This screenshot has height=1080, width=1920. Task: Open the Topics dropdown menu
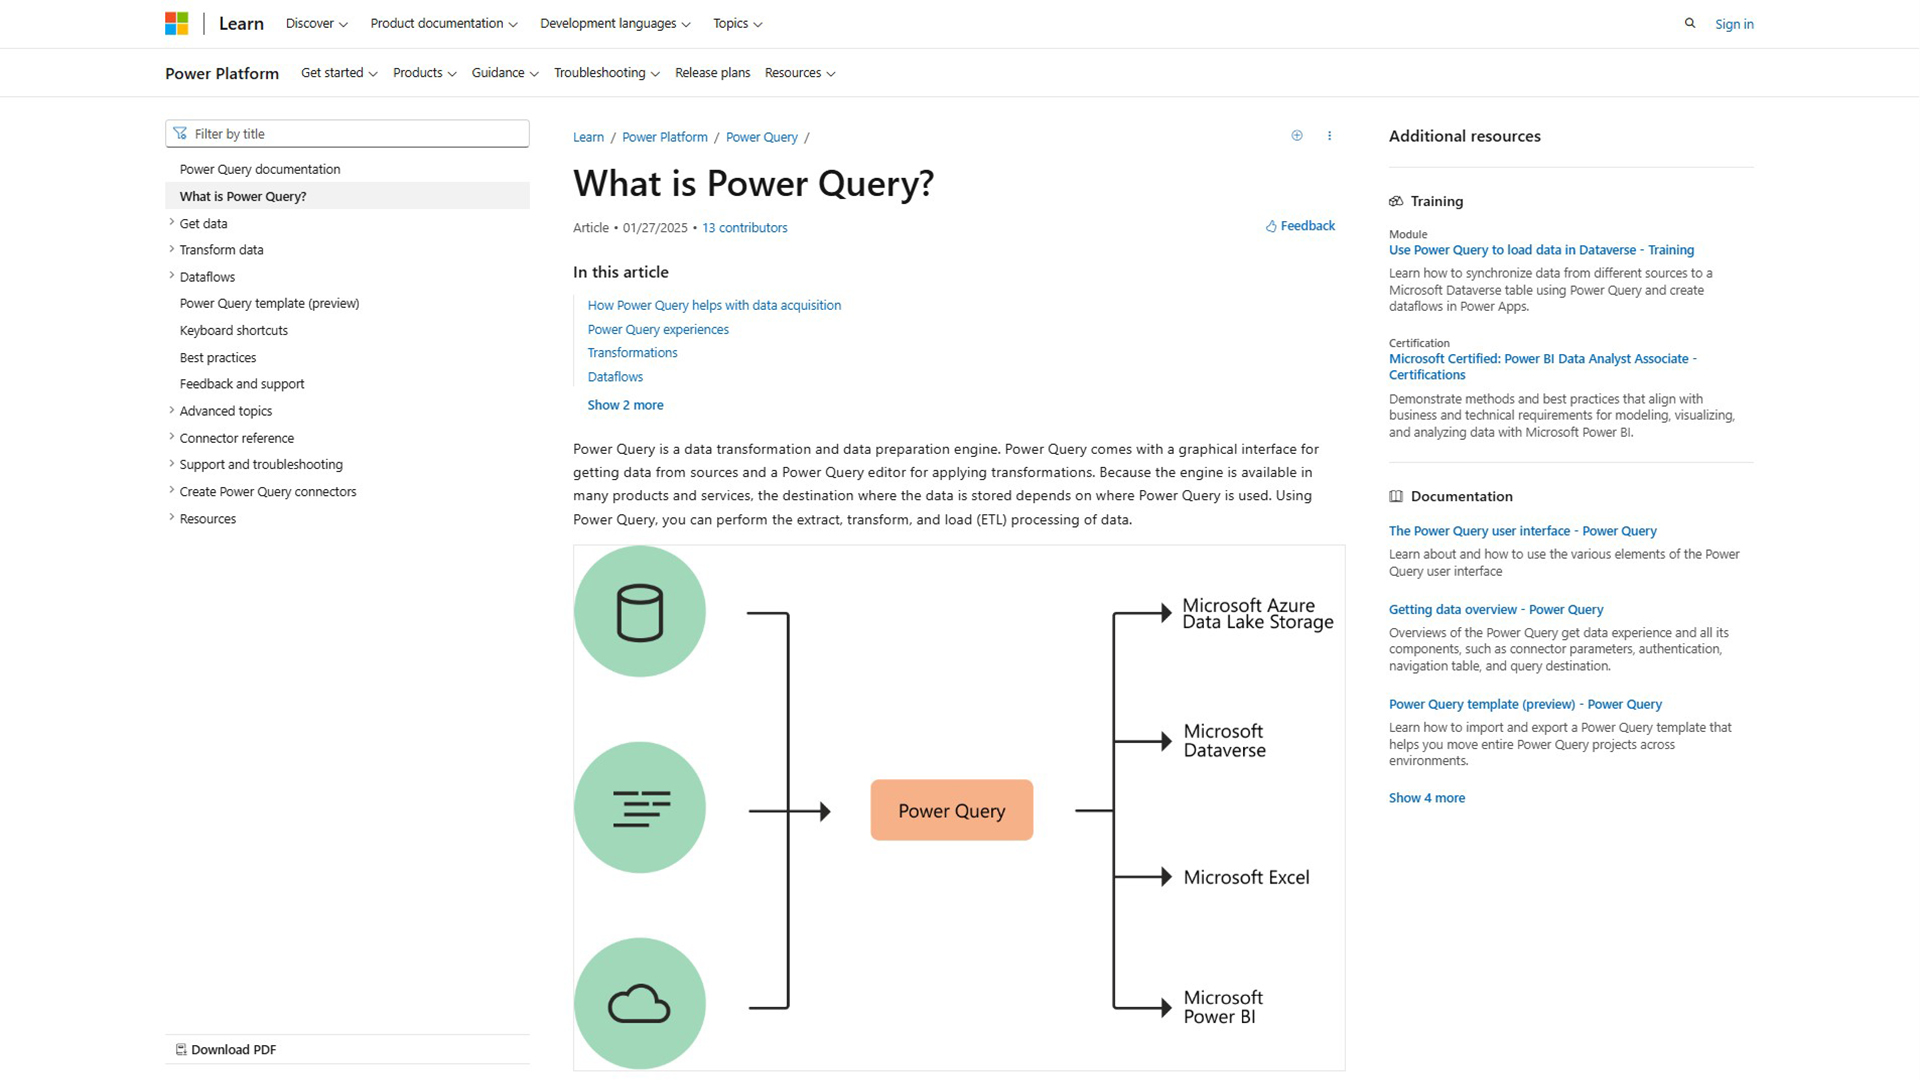pos(737,23)
